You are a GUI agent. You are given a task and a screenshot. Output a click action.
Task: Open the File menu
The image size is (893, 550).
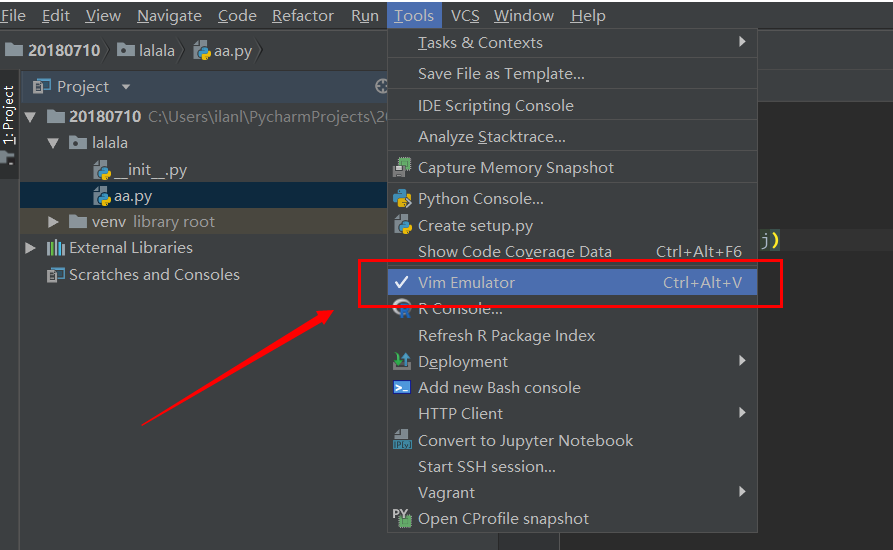[x=13, y=15]
